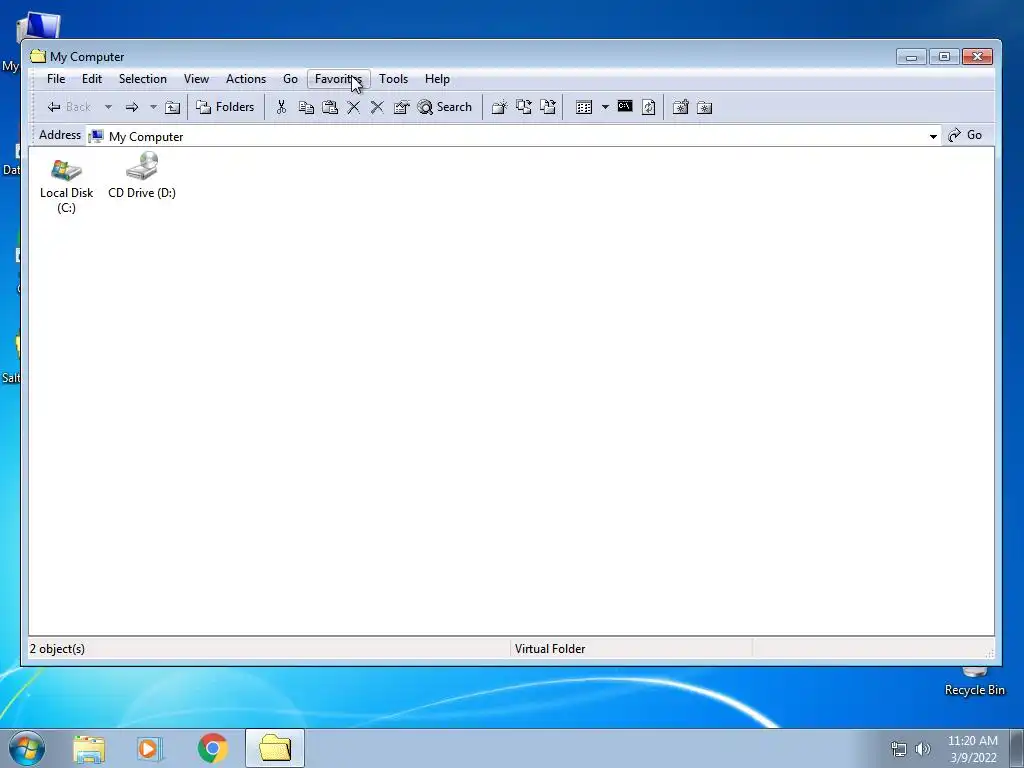This screenshot has width=1024, height=768.
Task: Click the active folder app on taskbar
Action: click(x=275, y=748)
